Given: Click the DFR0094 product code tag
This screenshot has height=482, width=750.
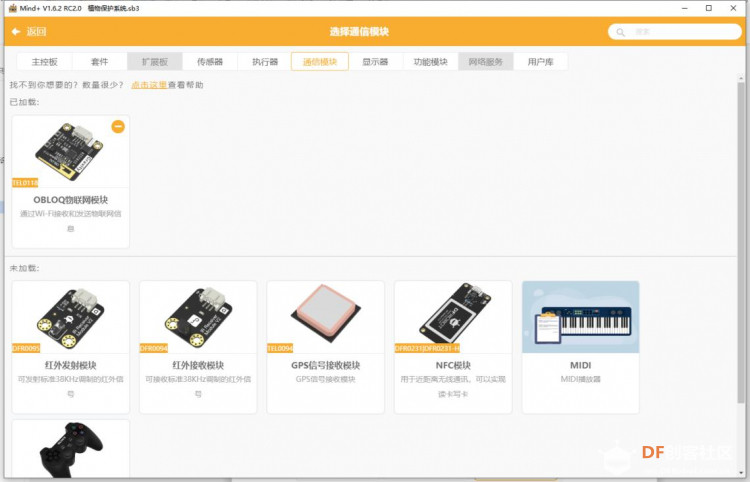Looking at the screenshot, I should [154, 348].
